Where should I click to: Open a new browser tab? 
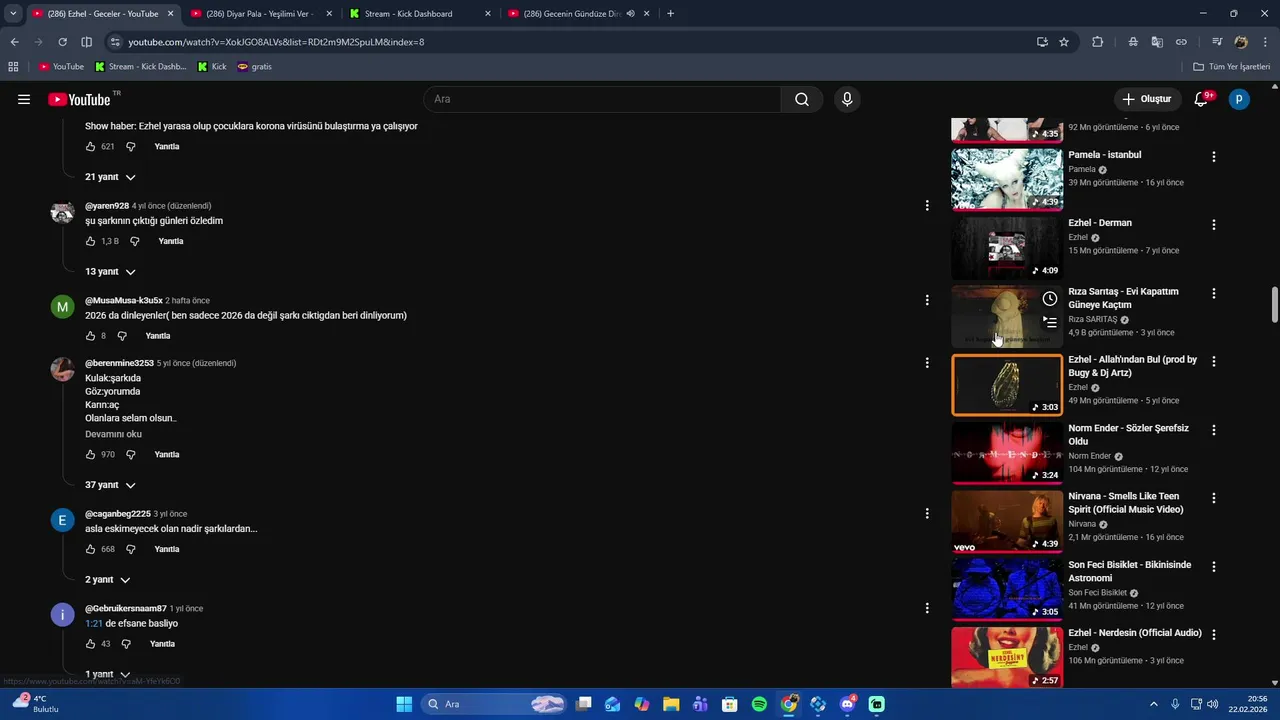(670, 14)
